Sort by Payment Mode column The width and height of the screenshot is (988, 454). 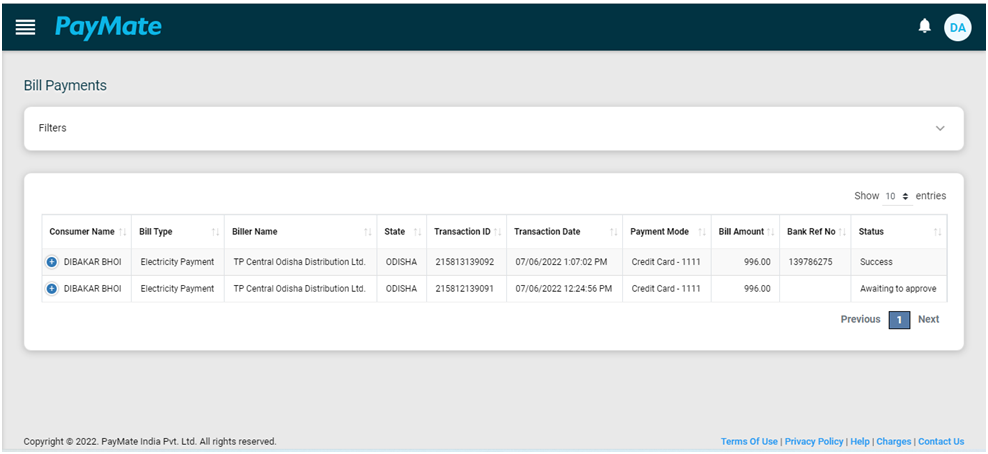[x=667, y=232]
